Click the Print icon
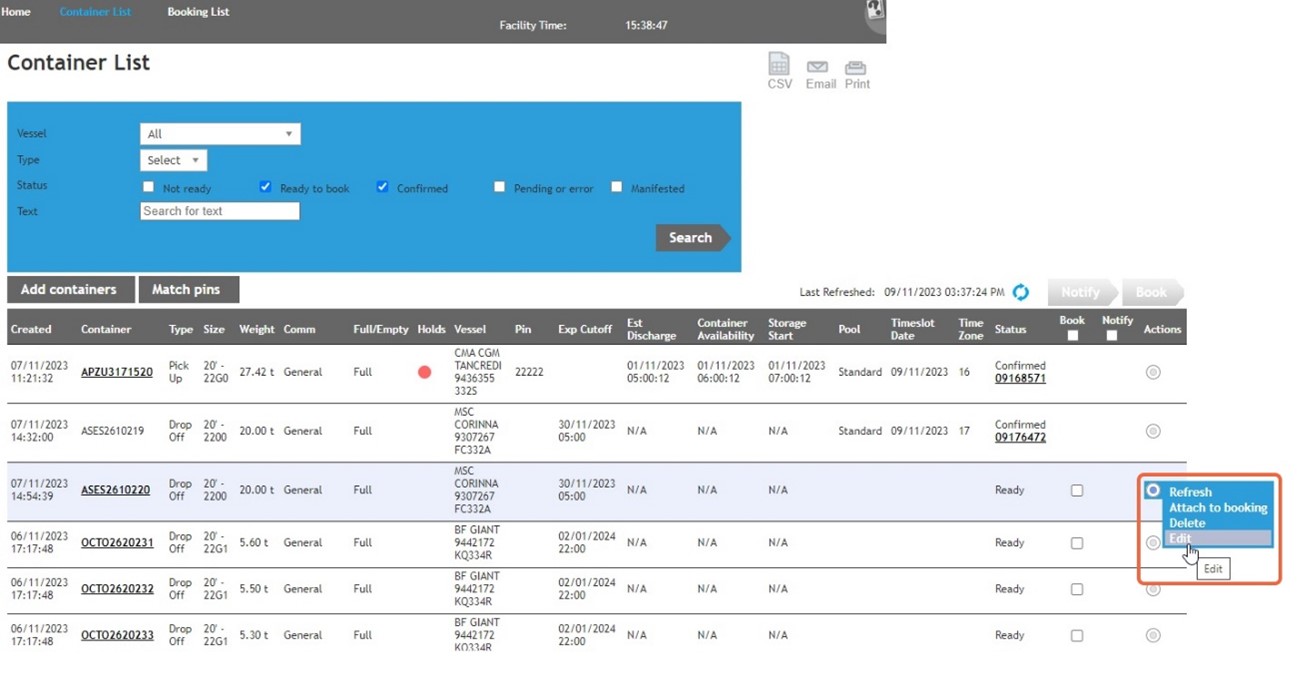The width and height of the screenshot is (1316, 693). click(856, 69)
